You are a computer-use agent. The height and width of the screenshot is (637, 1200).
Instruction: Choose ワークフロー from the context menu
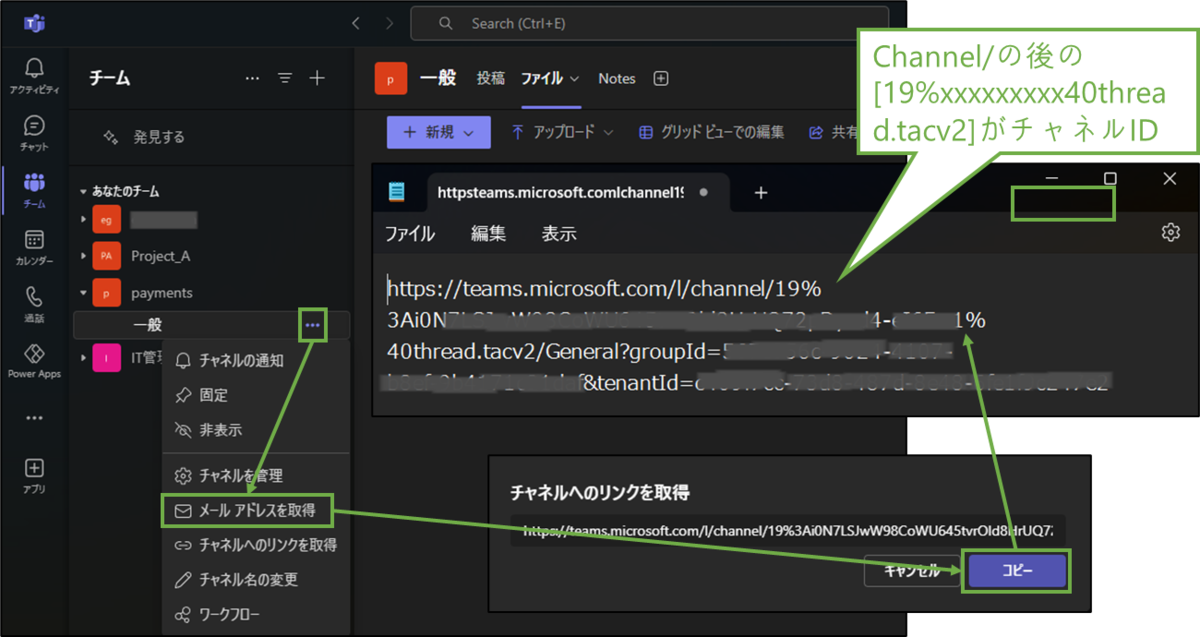(x=255, y=614)
